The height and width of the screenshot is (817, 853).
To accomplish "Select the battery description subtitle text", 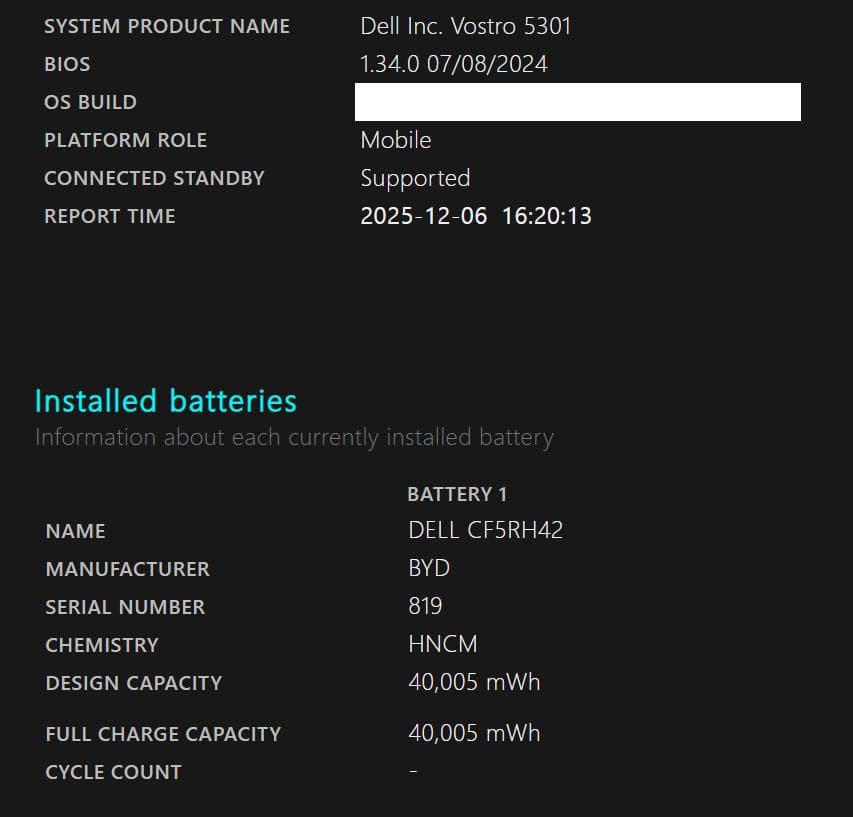I will tap(294, 437).
